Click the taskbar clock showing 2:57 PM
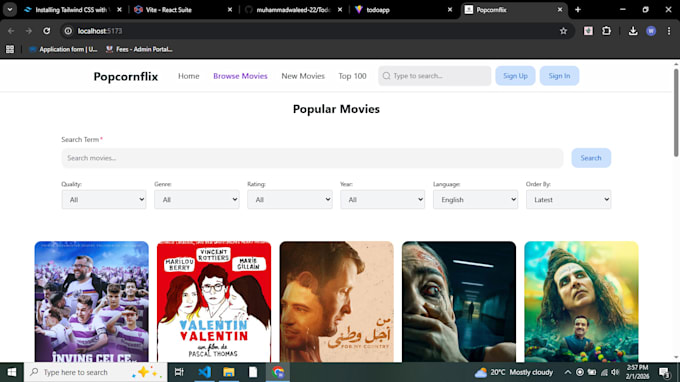 637,372
